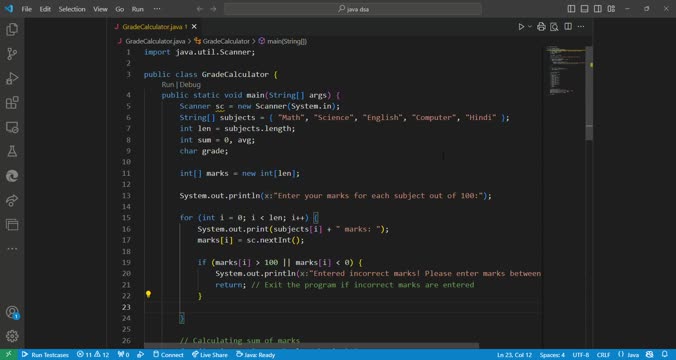Click the Java: Ready status
The width and height of the screenshot is (676, 360).
point(256,355)
